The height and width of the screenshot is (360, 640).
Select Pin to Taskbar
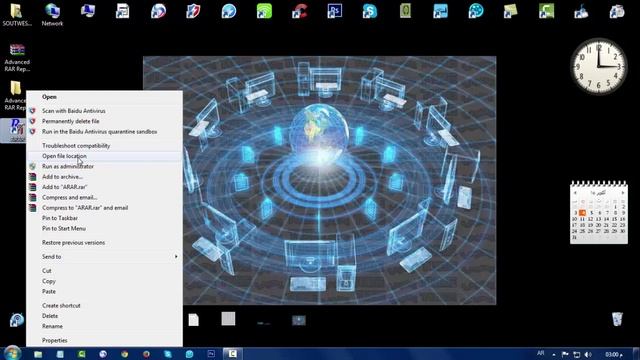click(104, 218)
